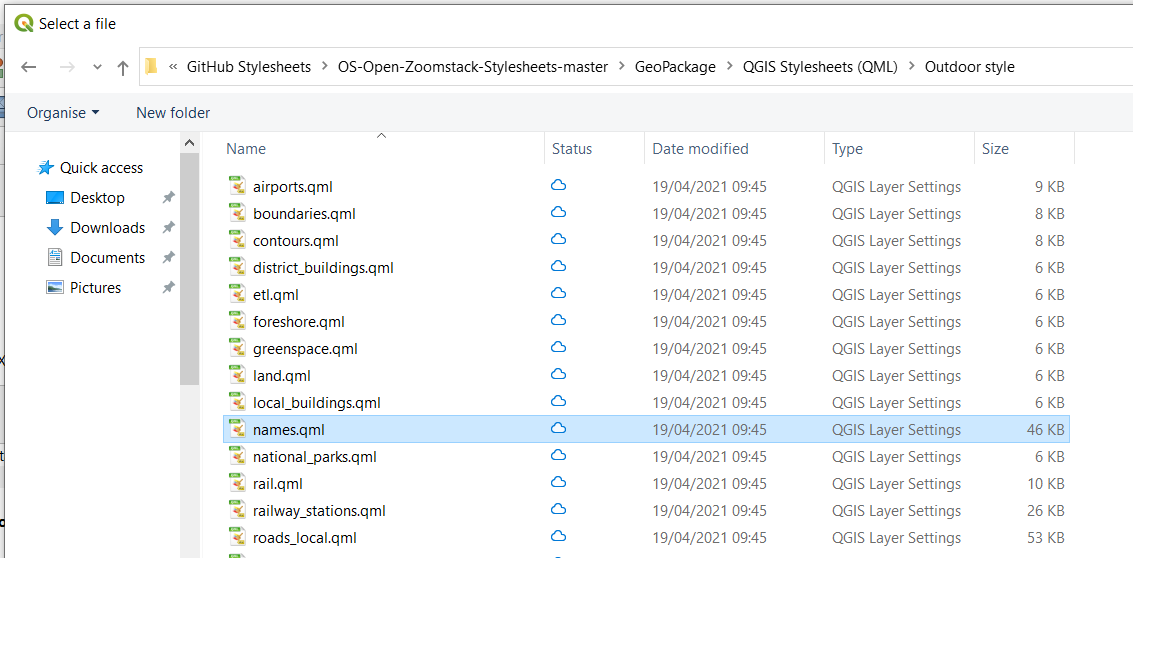This screenshot has width=1152, height=648.
Task: Click the New folder button
Action: [172, 112]
